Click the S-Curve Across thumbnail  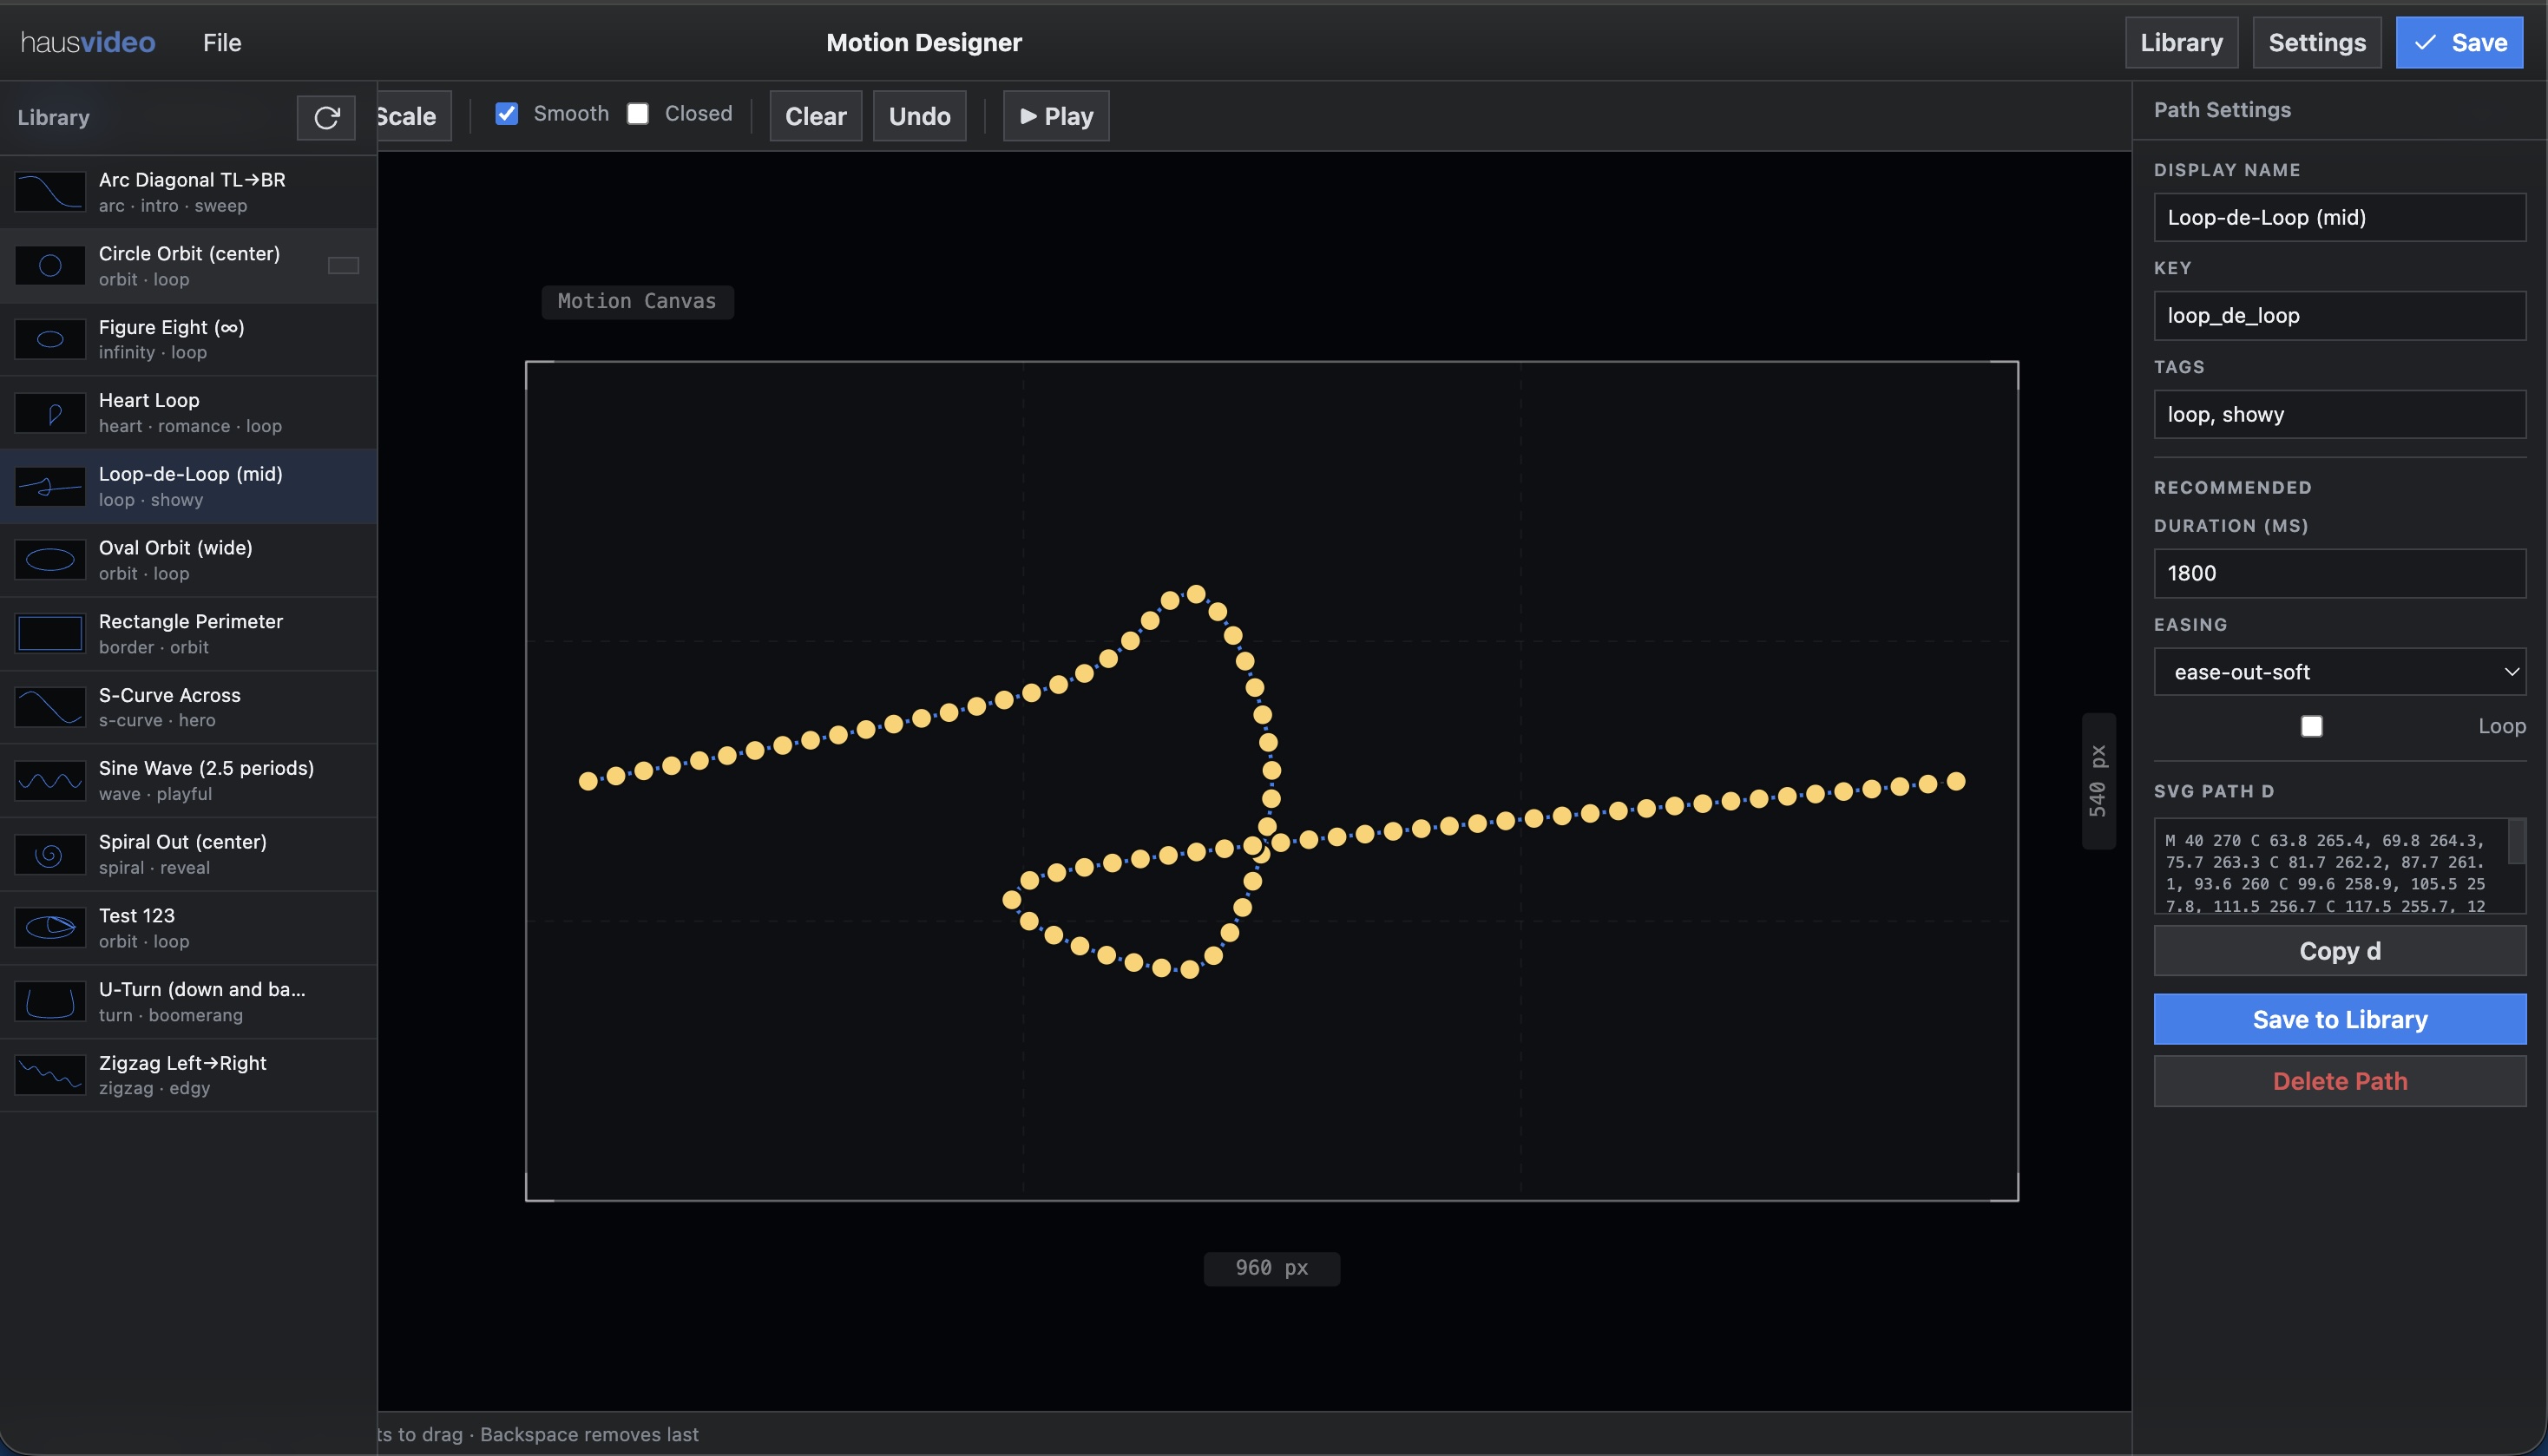click(x=50, y=707)
